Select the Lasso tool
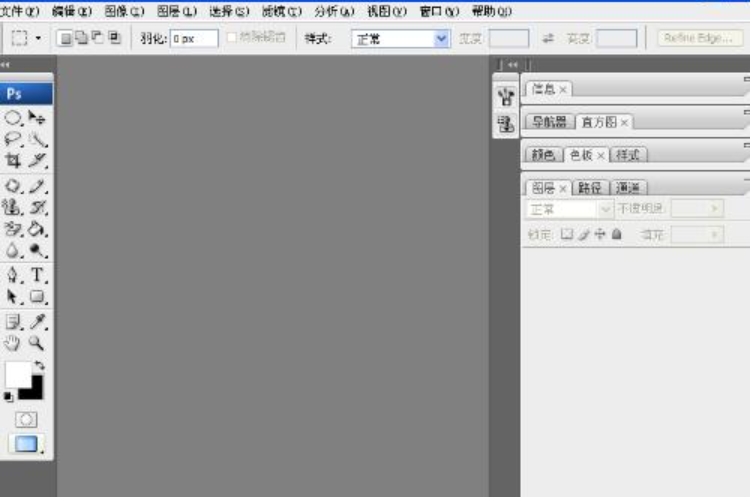Viewport: 751px width, 501px height. pos(13,139)
